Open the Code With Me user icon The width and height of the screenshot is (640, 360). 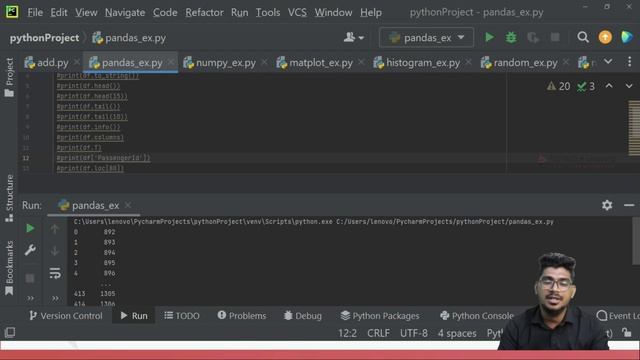click(353, 38)
